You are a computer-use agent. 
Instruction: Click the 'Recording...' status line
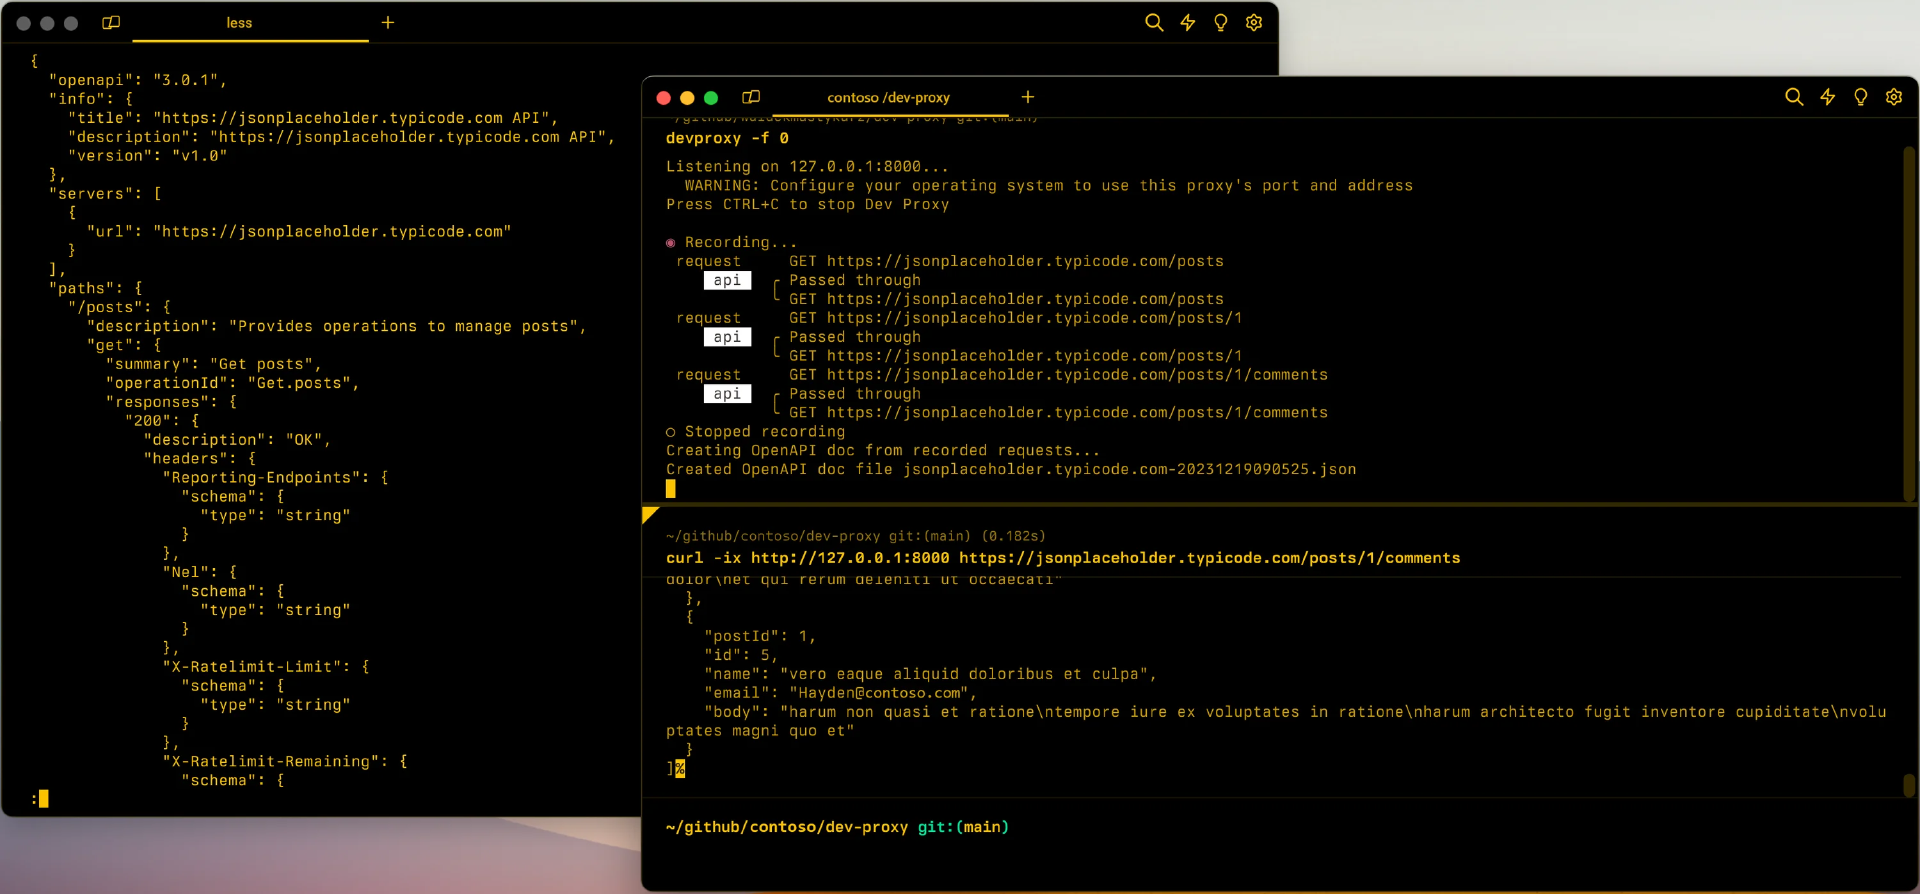pyautogui.click(x=732, y=242)
